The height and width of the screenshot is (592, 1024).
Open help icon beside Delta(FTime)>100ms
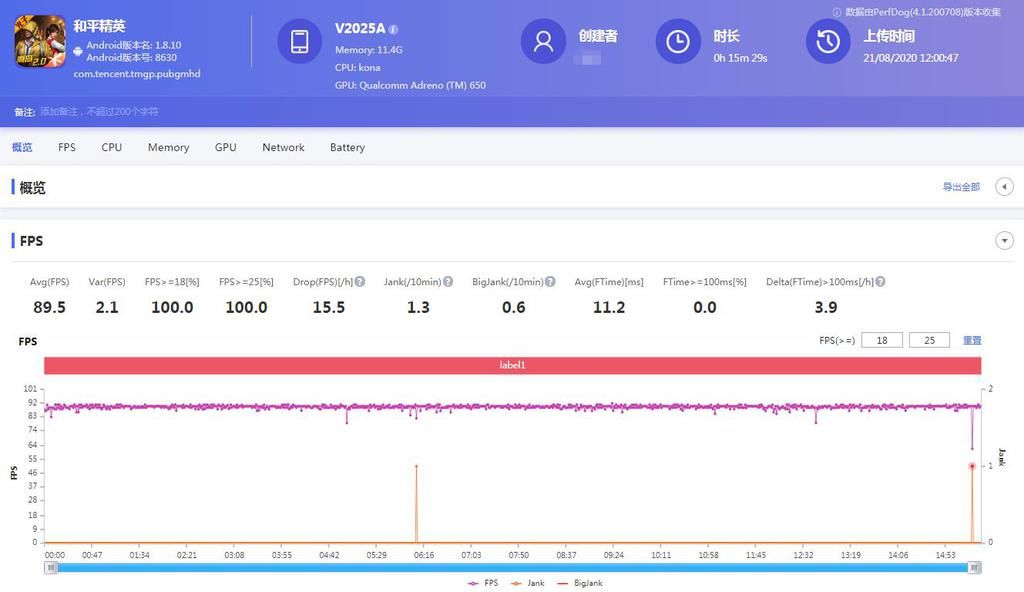coord(880,282)
